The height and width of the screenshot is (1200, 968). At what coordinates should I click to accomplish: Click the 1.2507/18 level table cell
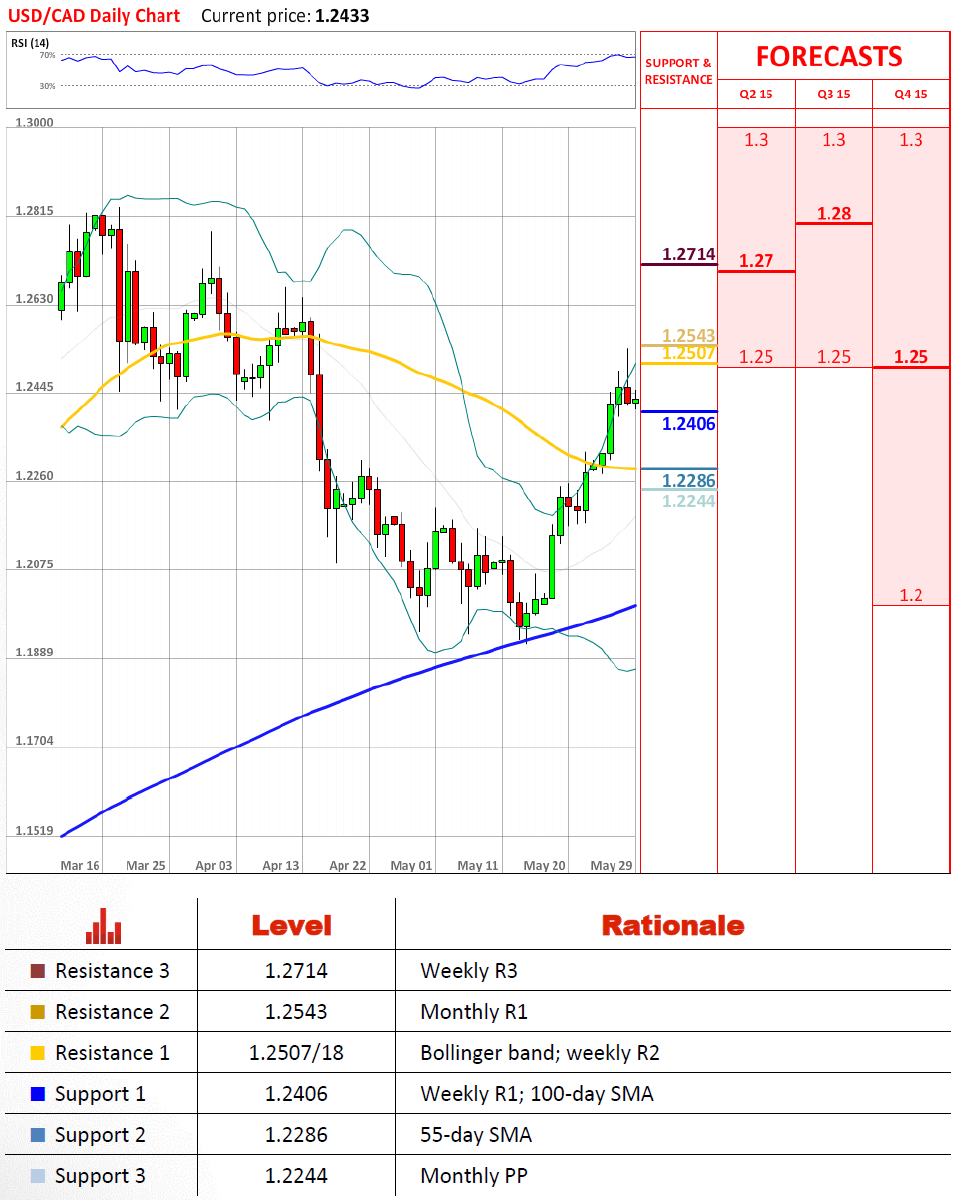(296, 1053)
